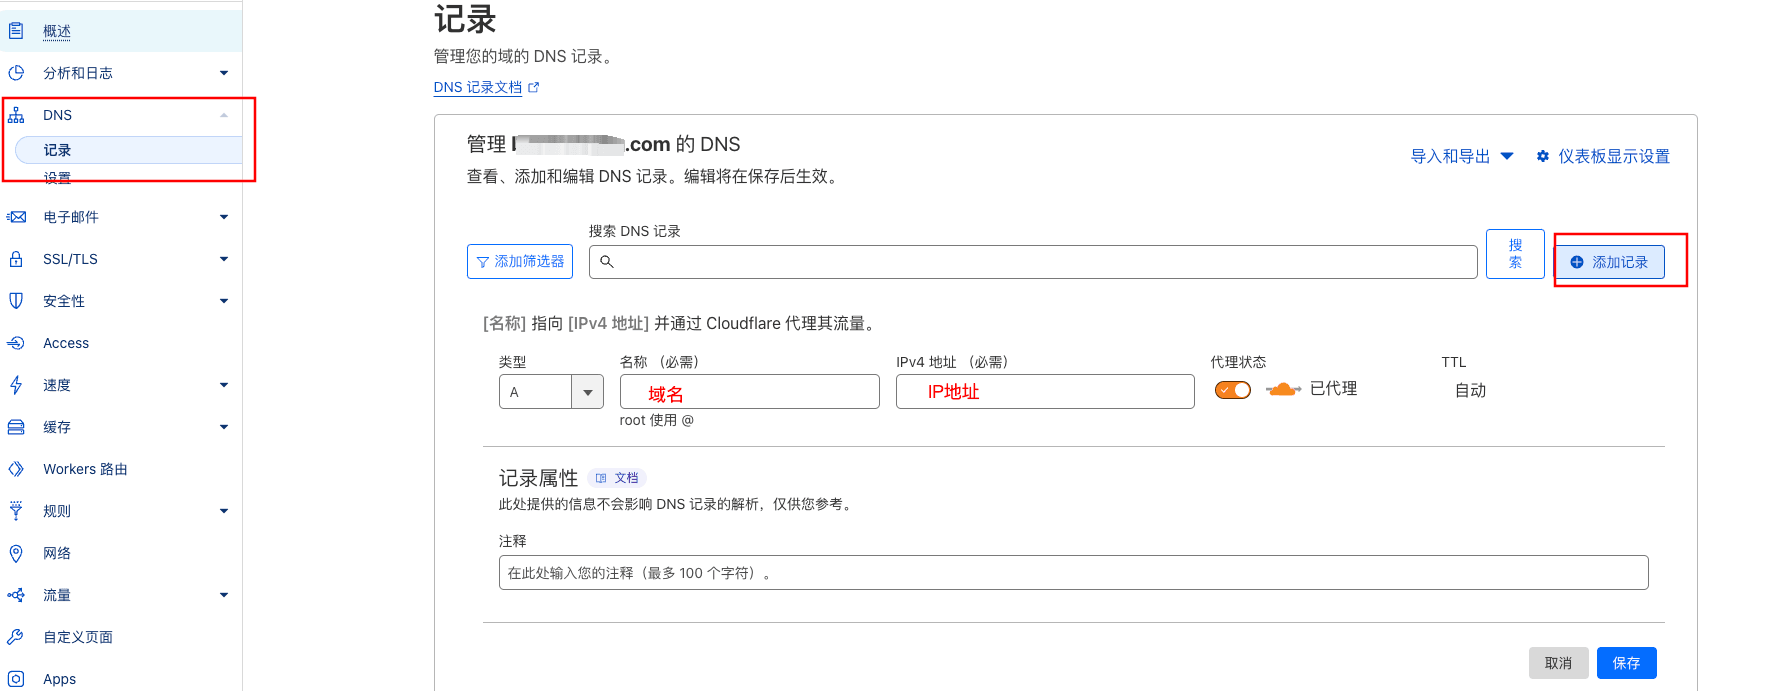Click the network location pin icon
The width and height of the screenshot is (1769, 691).
pyautogui.click(x=16, y=553)
